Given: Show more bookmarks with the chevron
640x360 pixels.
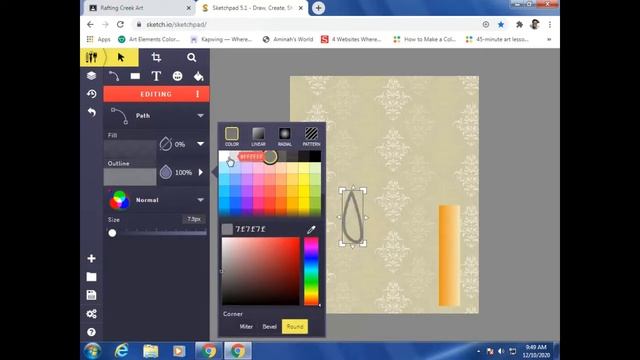Looking at the screenshot, I should pyautogui.click(x=549, y=39).
